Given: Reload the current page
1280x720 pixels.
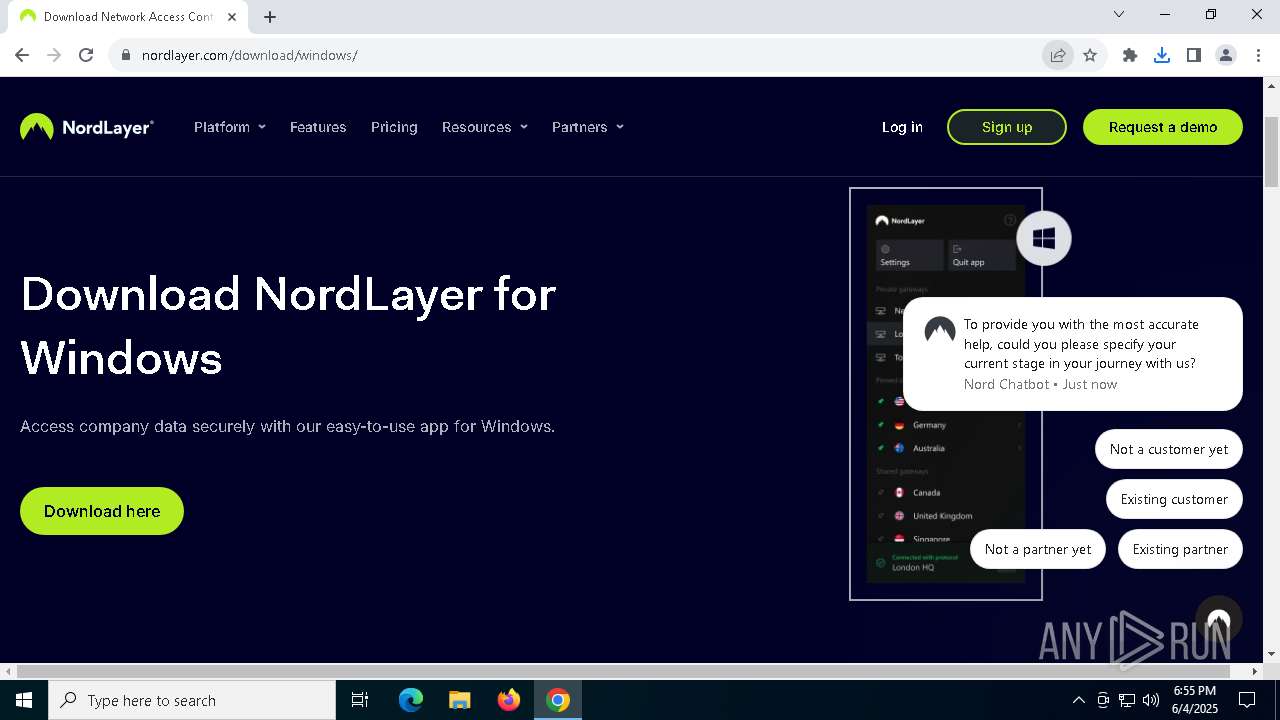Looking at the screenshot, I should (x=86, y=55).
